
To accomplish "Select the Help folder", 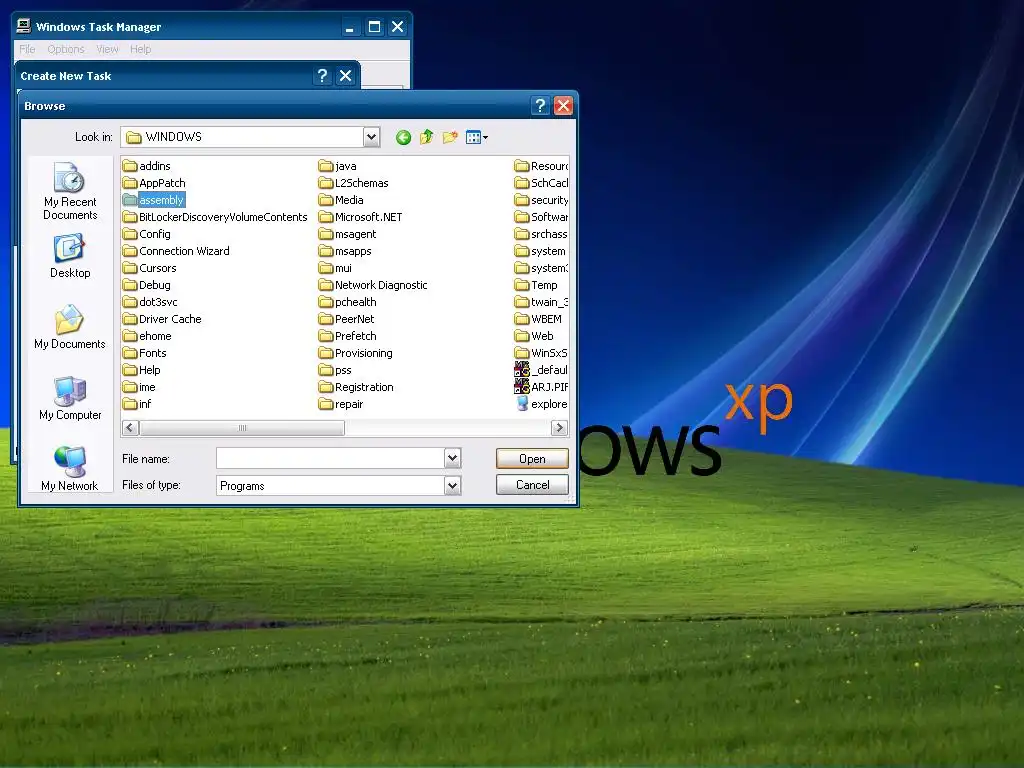I will [x=142, y=370].
